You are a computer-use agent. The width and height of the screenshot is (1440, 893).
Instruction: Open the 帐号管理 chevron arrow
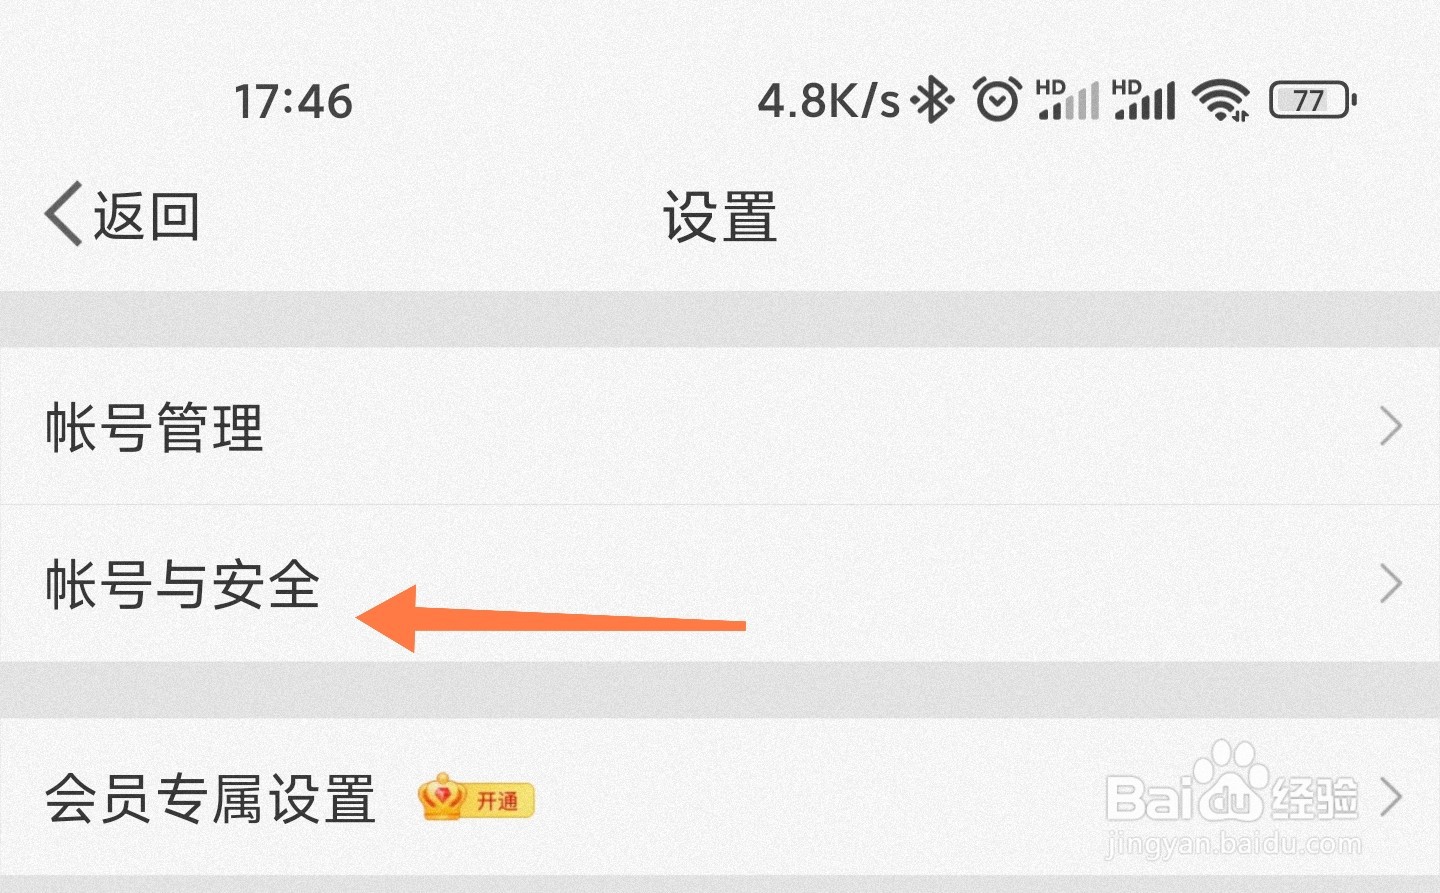1390,427
